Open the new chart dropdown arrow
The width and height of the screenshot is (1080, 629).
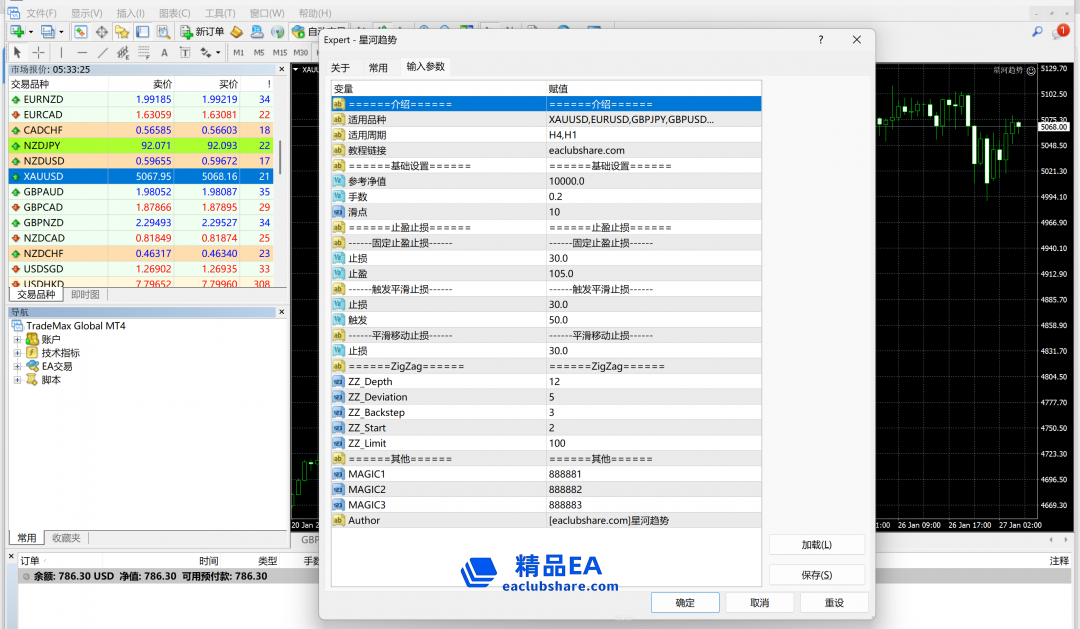(31, 32)
